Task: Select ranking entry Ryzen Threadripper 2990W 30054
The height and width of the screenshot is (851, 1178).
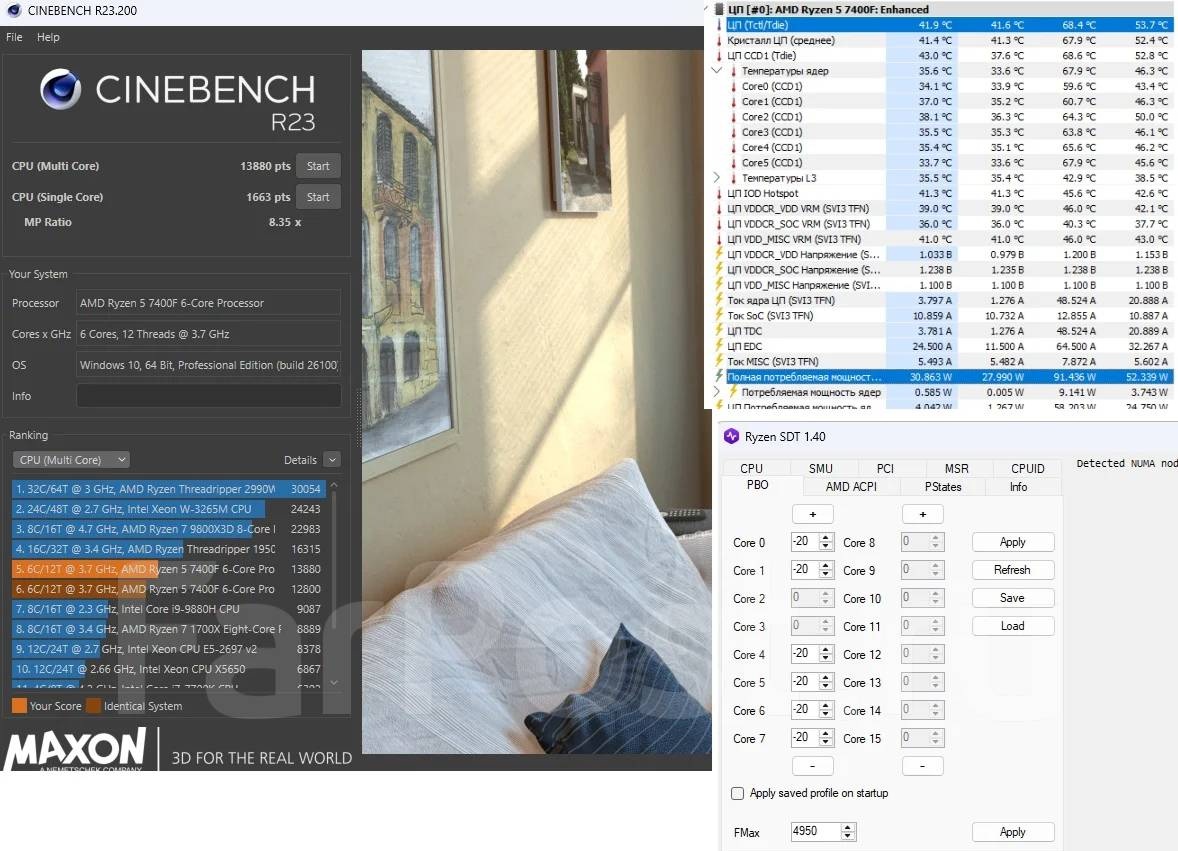Action: pyautogui.click(x=169, y=489)
